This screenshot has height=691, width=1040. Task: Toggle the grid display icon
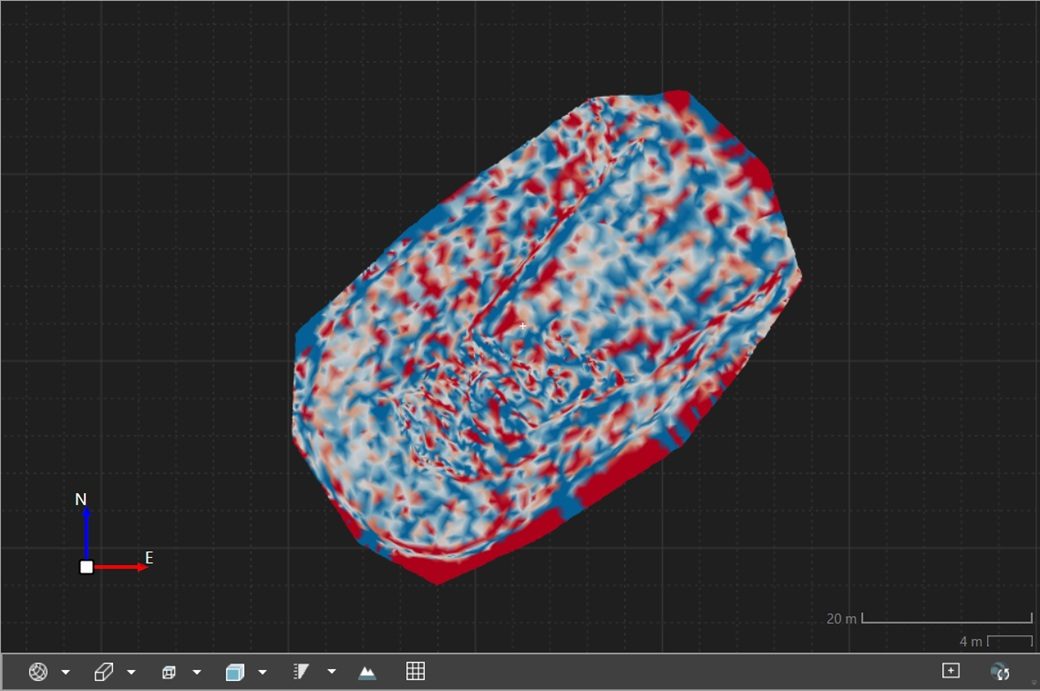click(x=416, y=671)
